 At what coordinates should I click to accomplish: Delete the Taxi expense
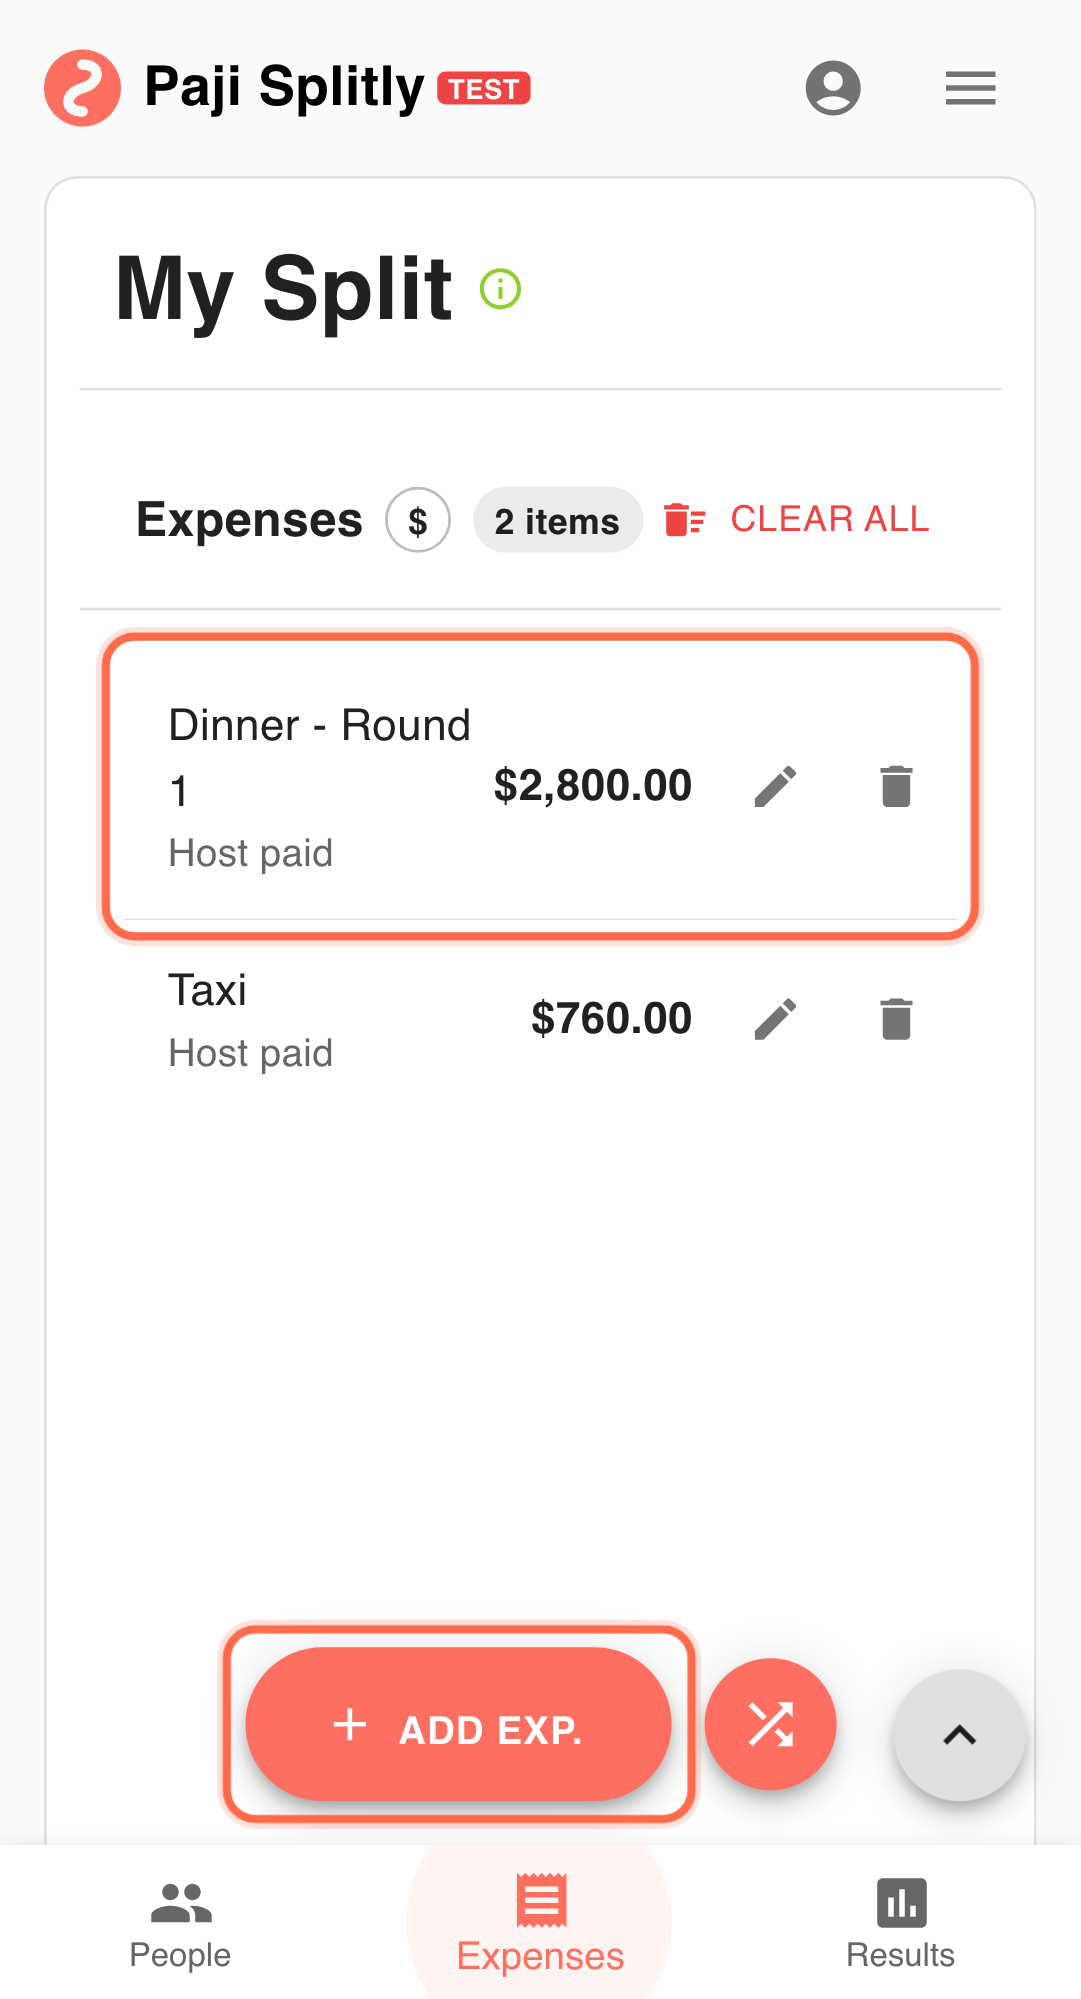coord(896,1019)
